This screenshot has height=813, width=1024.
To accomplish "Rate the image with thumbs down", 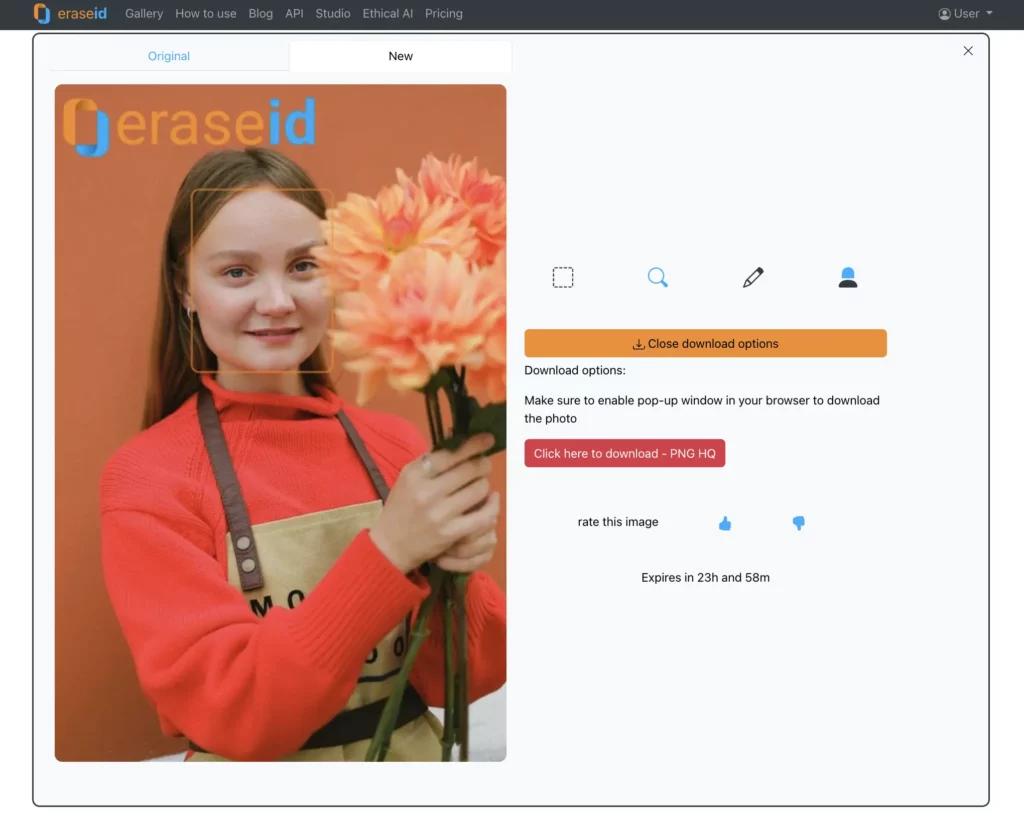I will tap(798, 523).
